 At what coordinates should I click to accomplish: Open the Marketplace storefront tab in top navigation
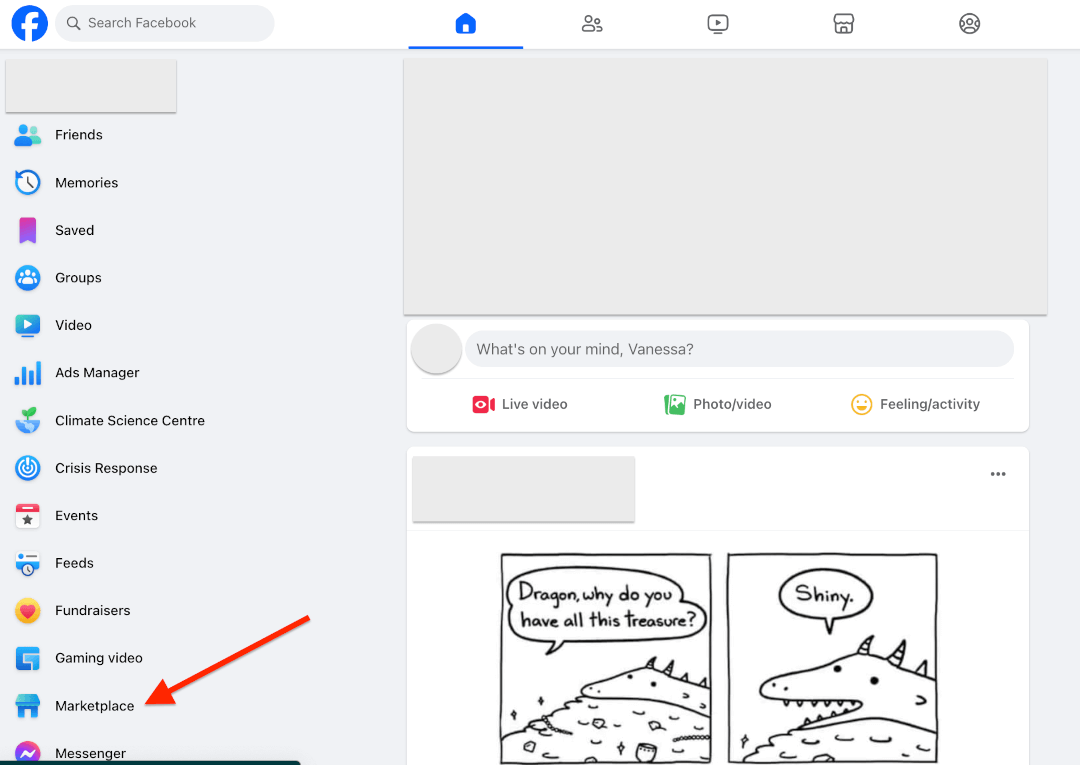point(843,24)
